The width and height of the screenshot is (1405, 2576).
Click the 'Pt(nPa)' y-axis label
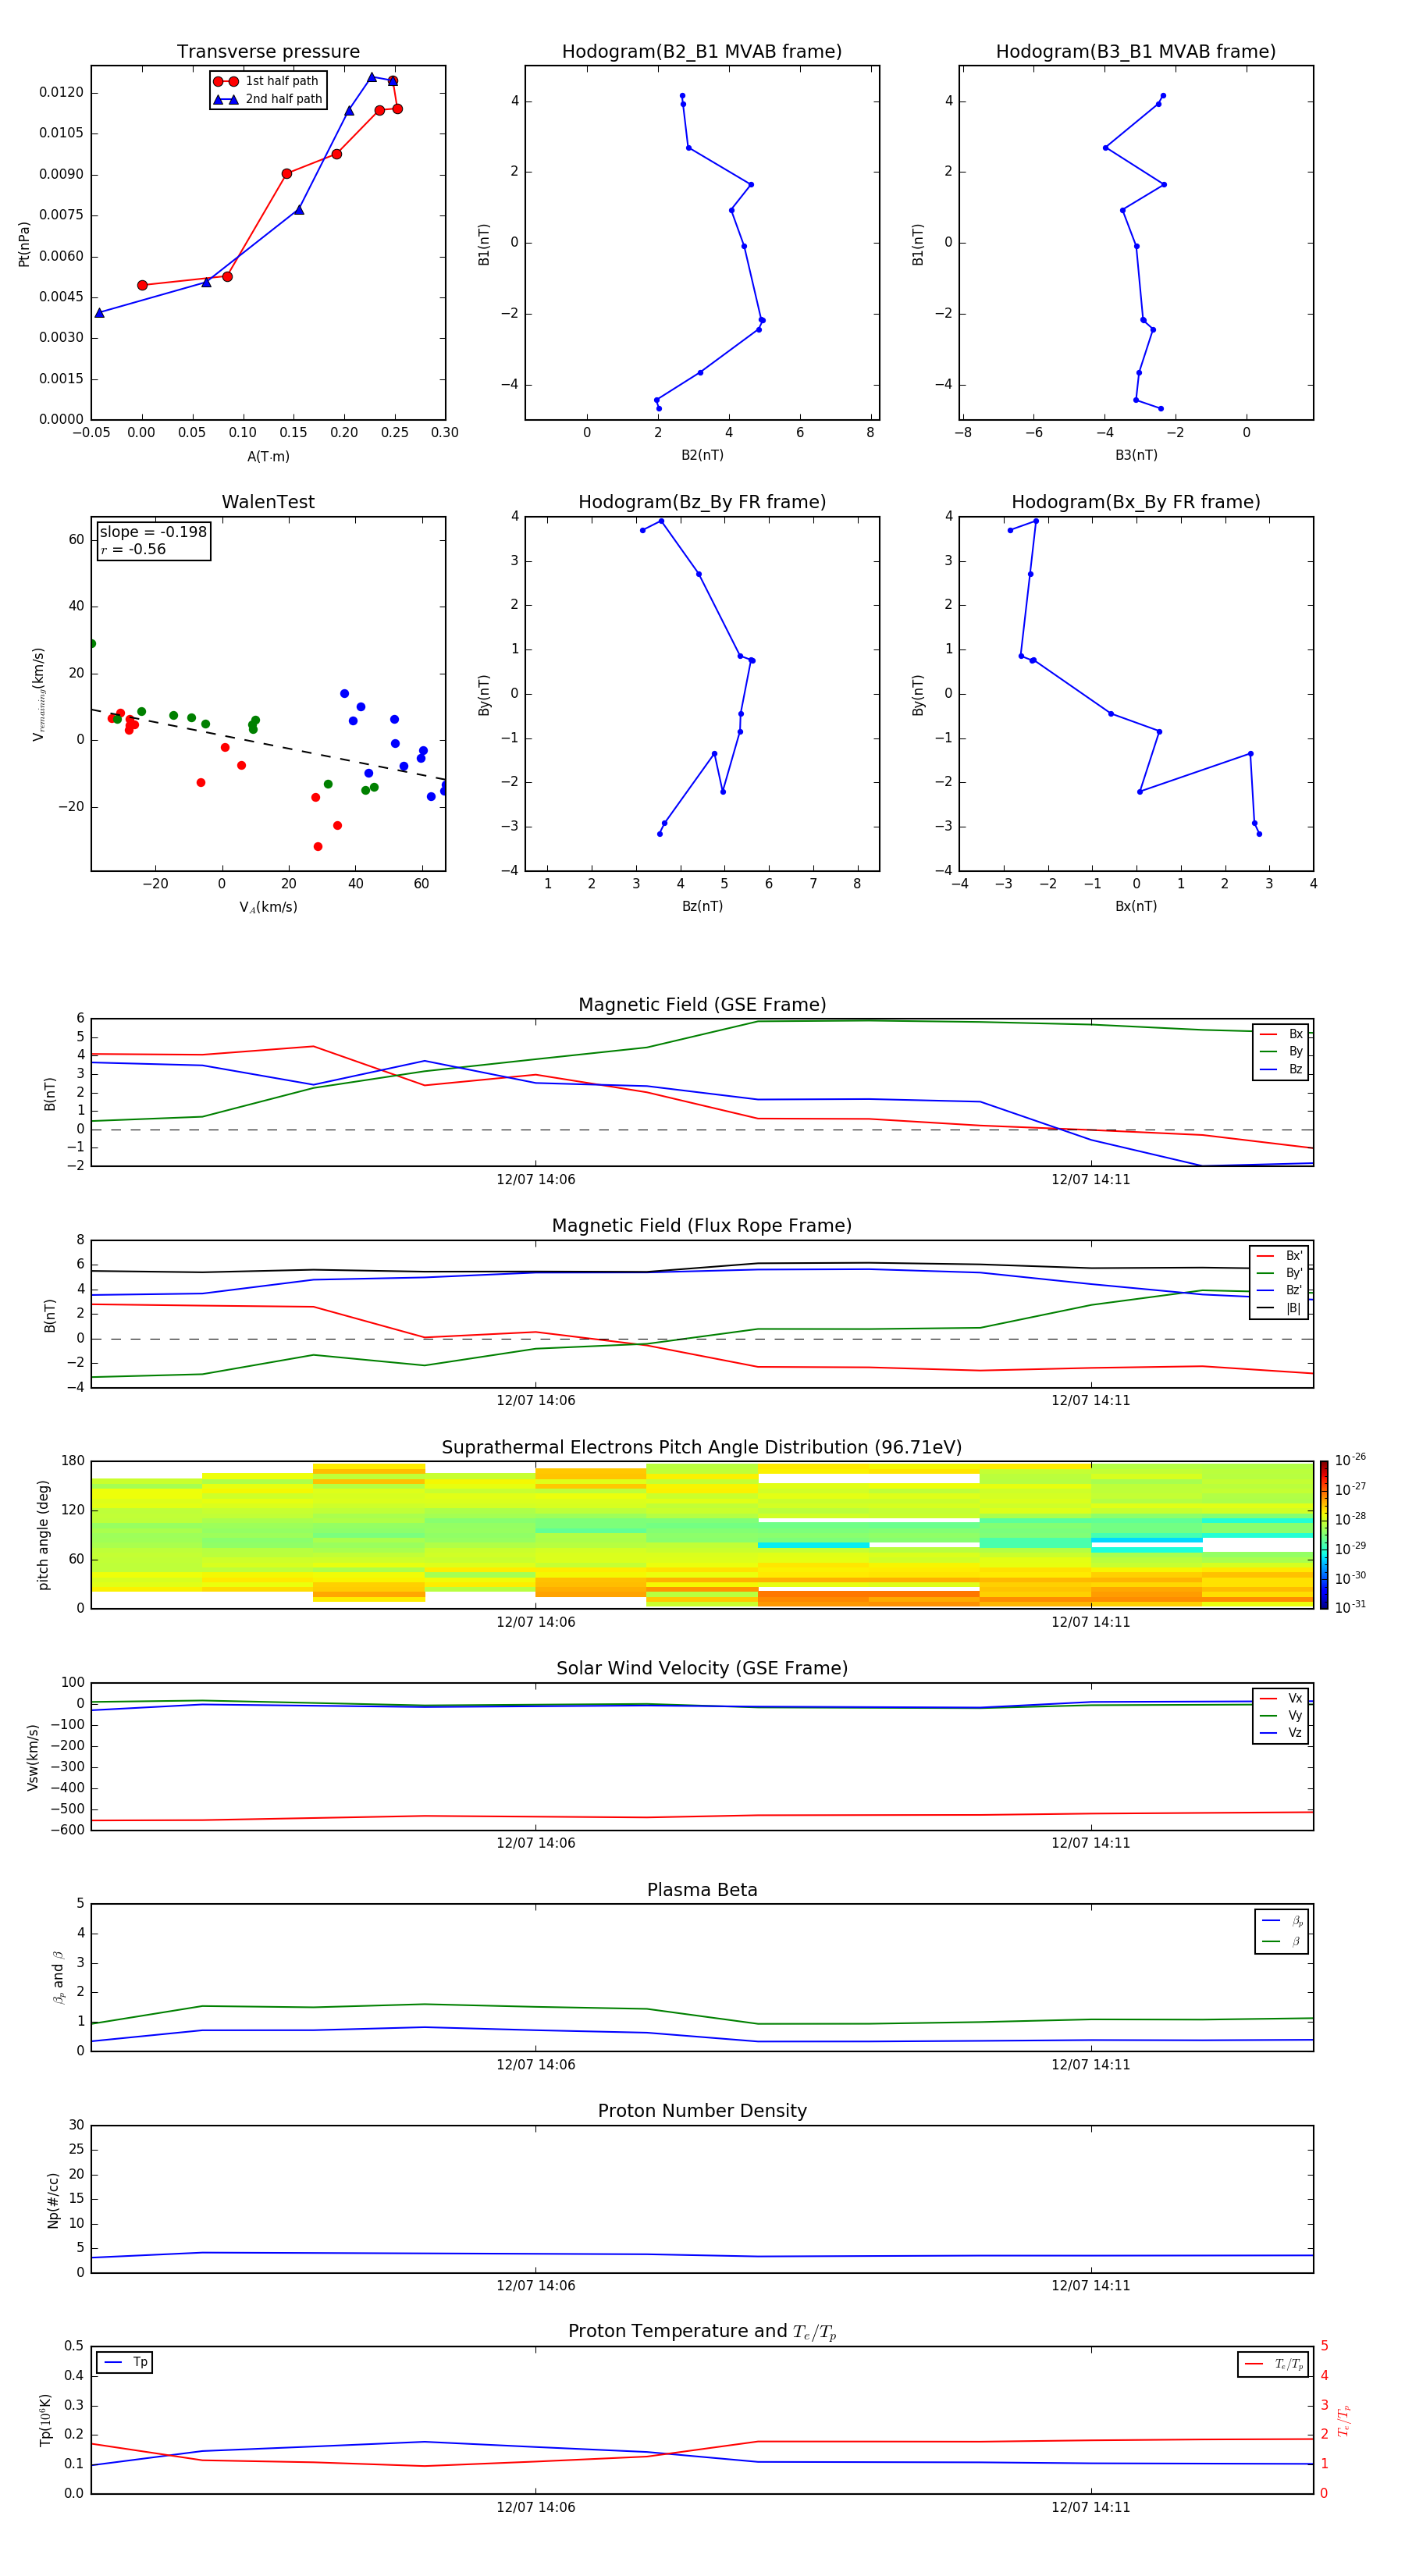point(24,244)
